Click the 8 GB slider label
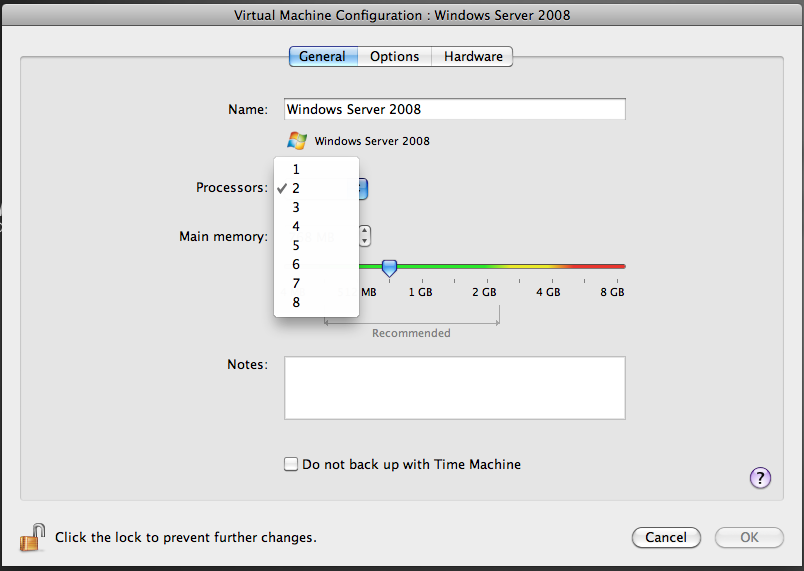Screen dimensions: 804x571 click(612, 292)
